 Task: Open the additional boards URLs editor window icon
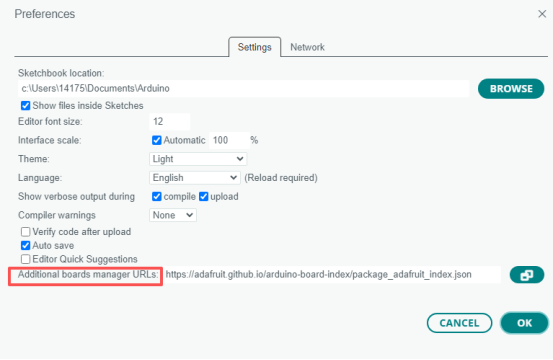[527, 275]
